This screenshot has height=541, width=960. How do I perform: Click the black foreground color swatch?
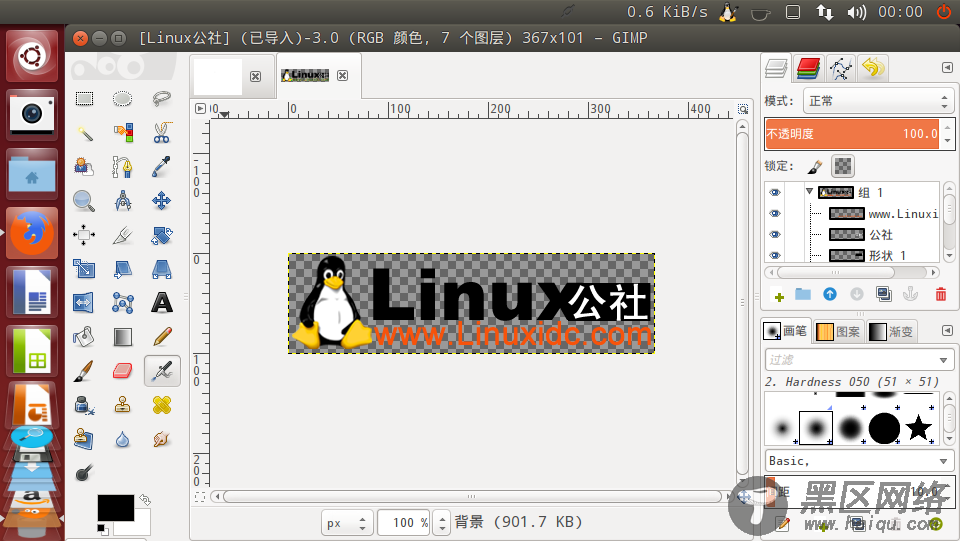point(115,507)
